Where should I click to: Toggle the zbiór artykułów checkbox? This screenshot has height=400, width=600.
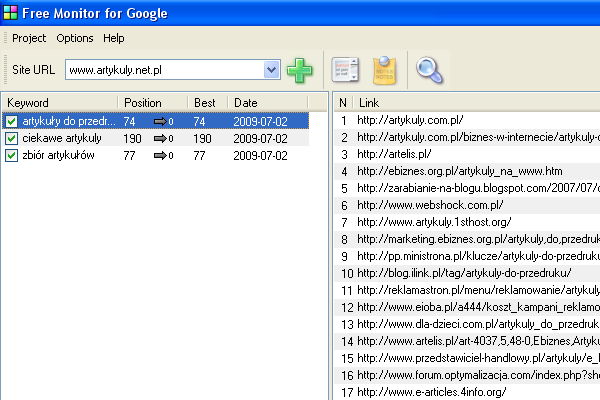(11, 155)
